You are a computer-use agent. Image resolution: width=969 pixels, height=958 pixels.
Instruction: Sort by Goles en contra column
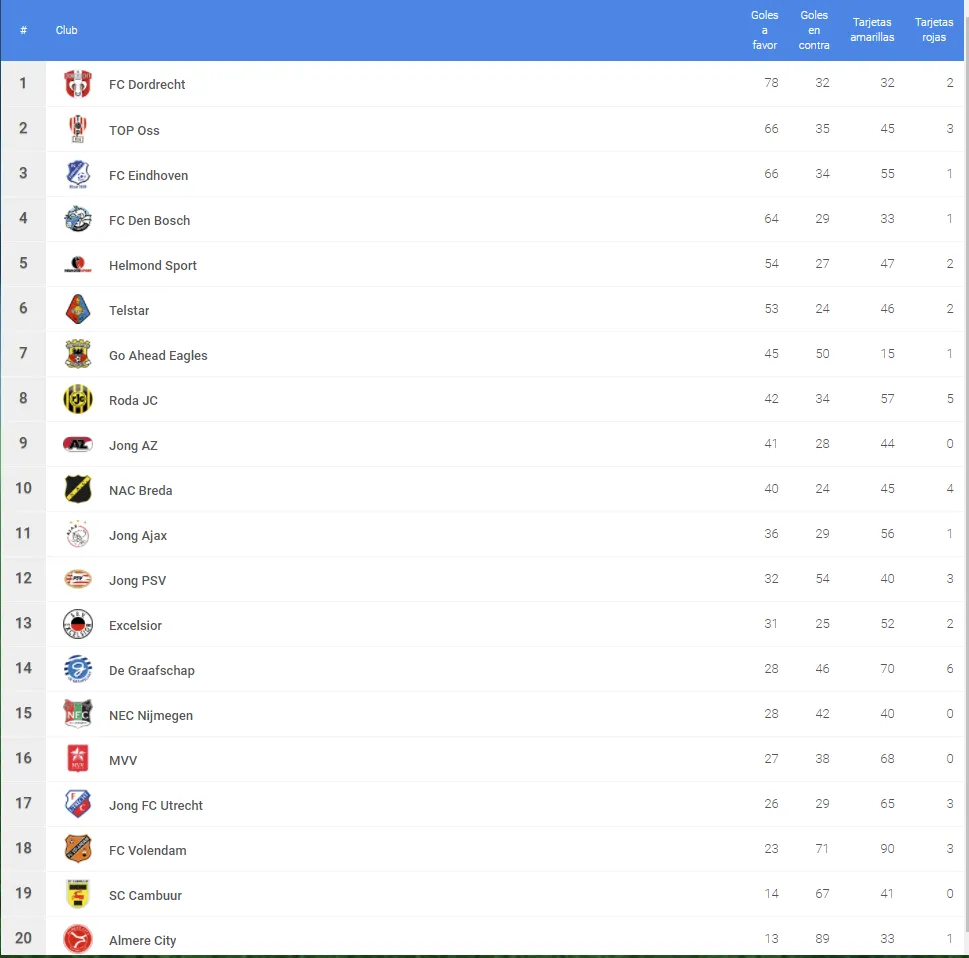pyautogui.click(x=814, y=30)
